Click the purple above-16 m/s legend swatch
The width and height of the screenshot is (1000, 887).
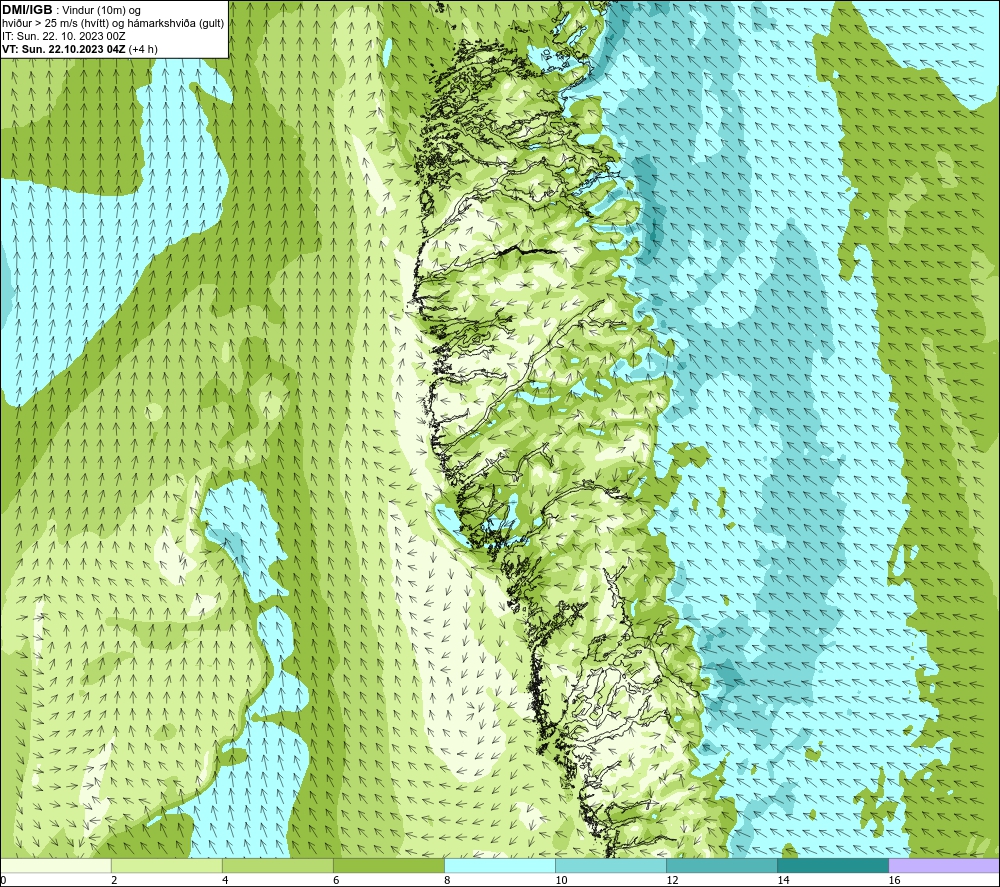coord(944,865)
